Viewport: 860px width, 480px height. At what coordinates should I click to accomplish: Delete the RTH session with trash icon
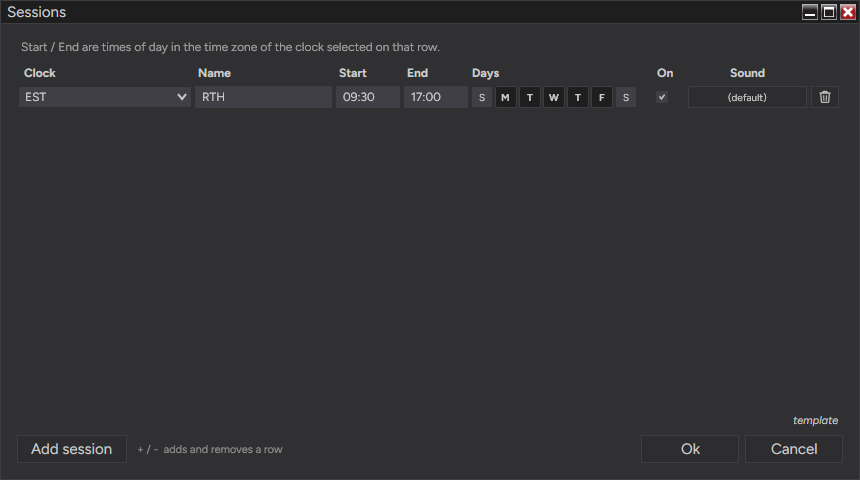point(825,97)
